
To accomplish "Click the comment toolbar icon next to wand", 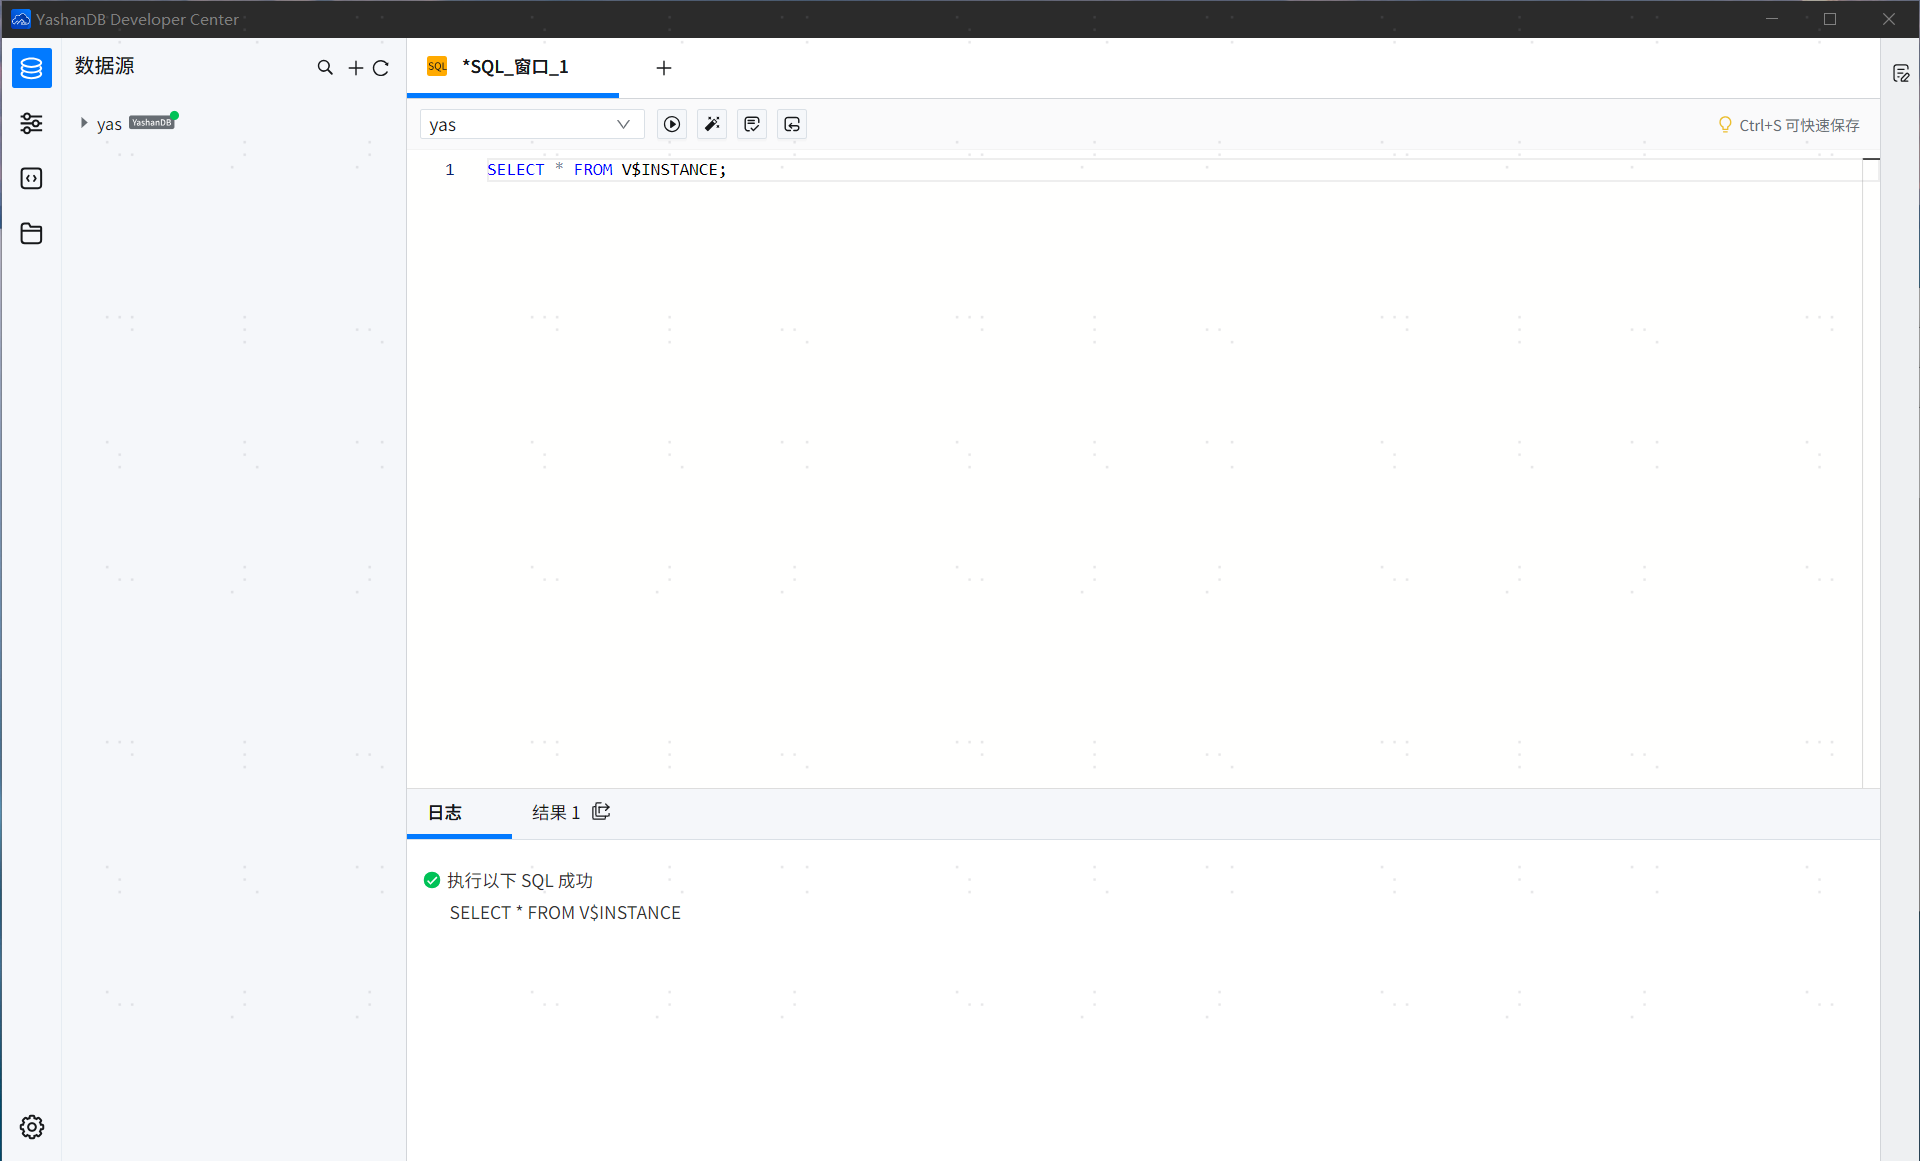I will pos(752,124).
